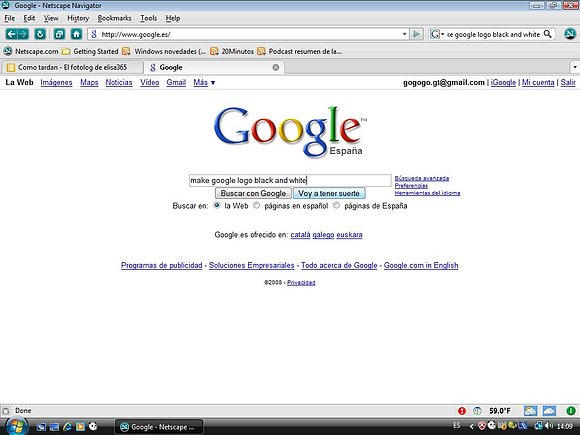Screen dimensions: 580x435
Task: Click in the Google search text box
Action: 290,181
